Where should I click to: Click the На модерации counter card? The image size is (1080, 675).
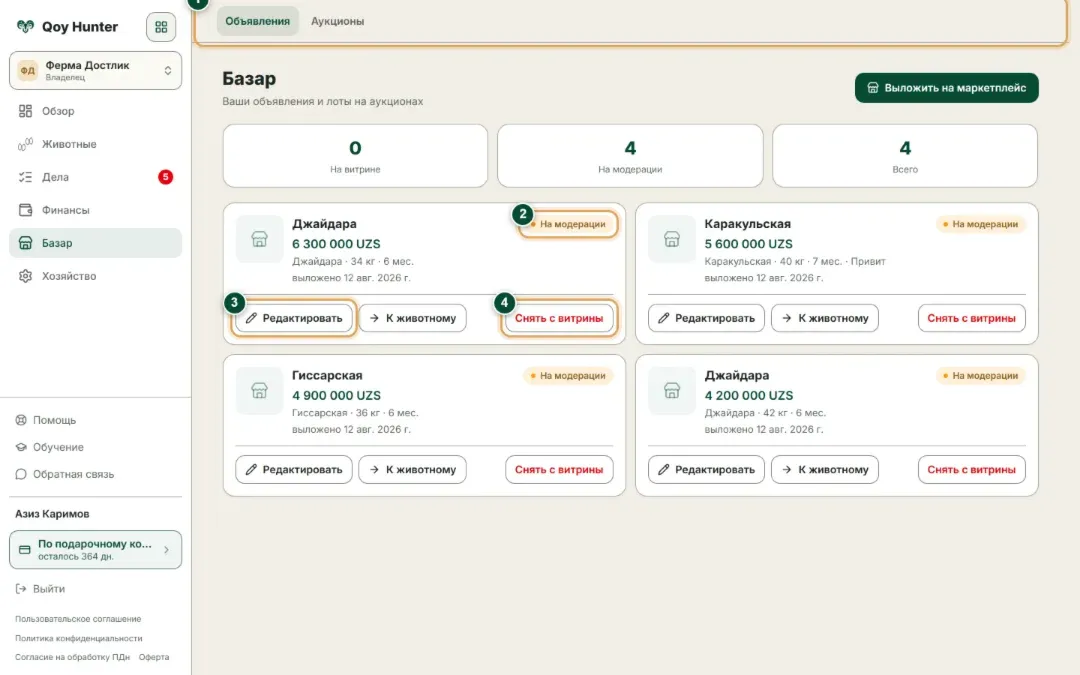point(630,156)
